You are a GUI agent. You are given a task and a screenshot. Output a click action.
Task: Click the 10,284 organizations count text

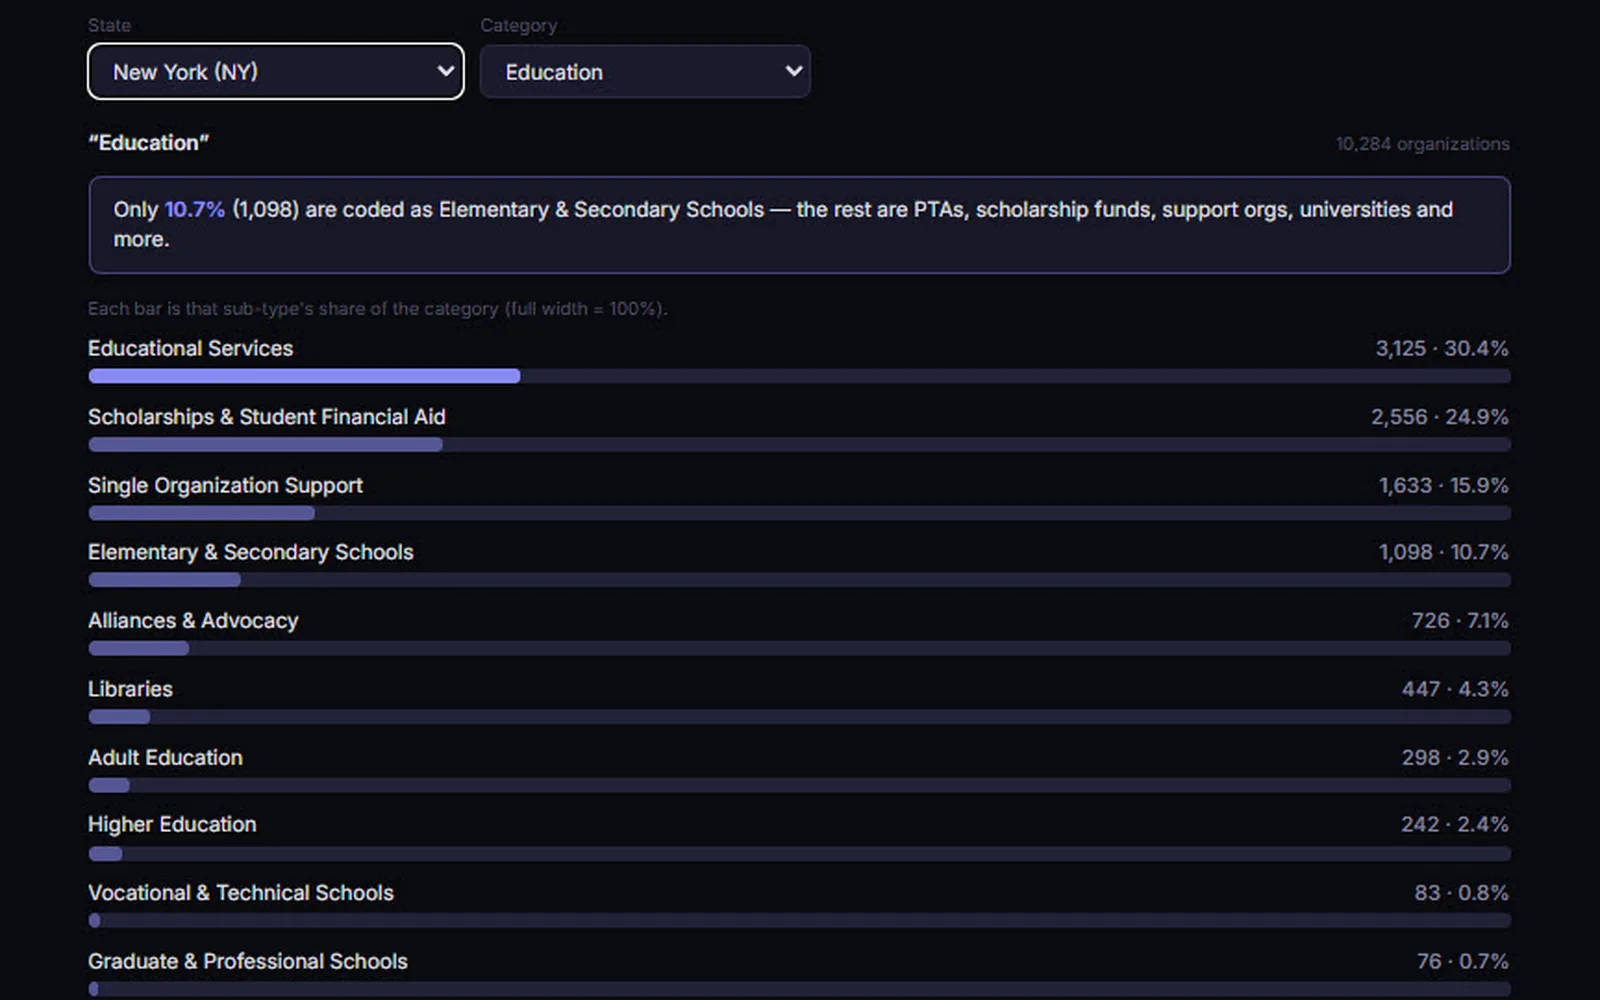point(1422,144)
